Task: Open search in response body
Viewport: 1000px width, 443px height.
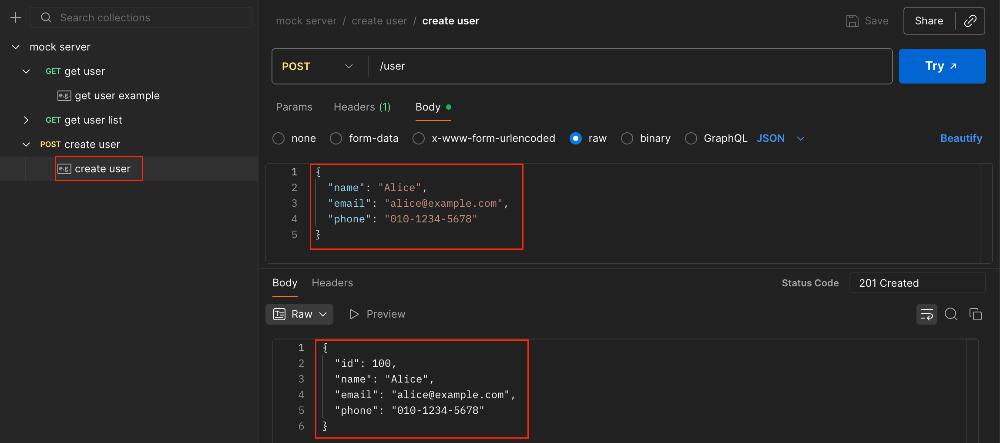Action: pyautogui.click(x=951, y=314)
